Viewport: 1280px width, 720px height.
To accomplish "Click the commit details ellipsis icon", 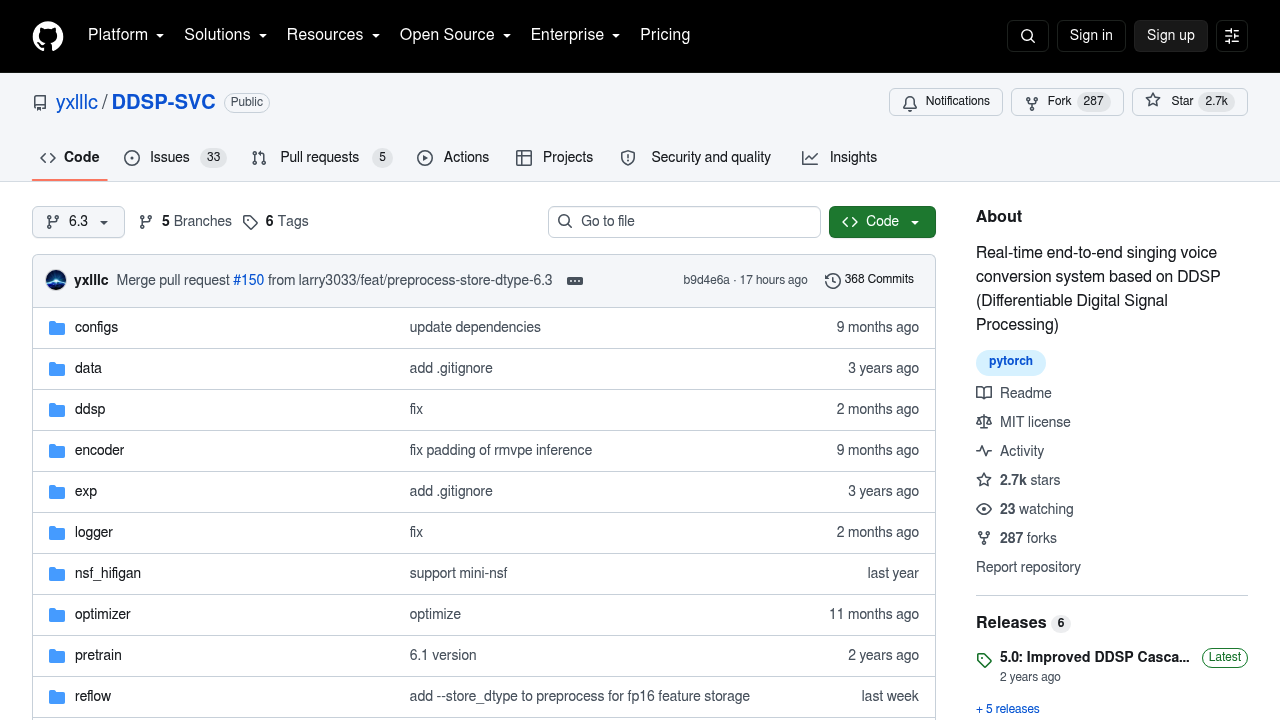I will tap(575, 281).
